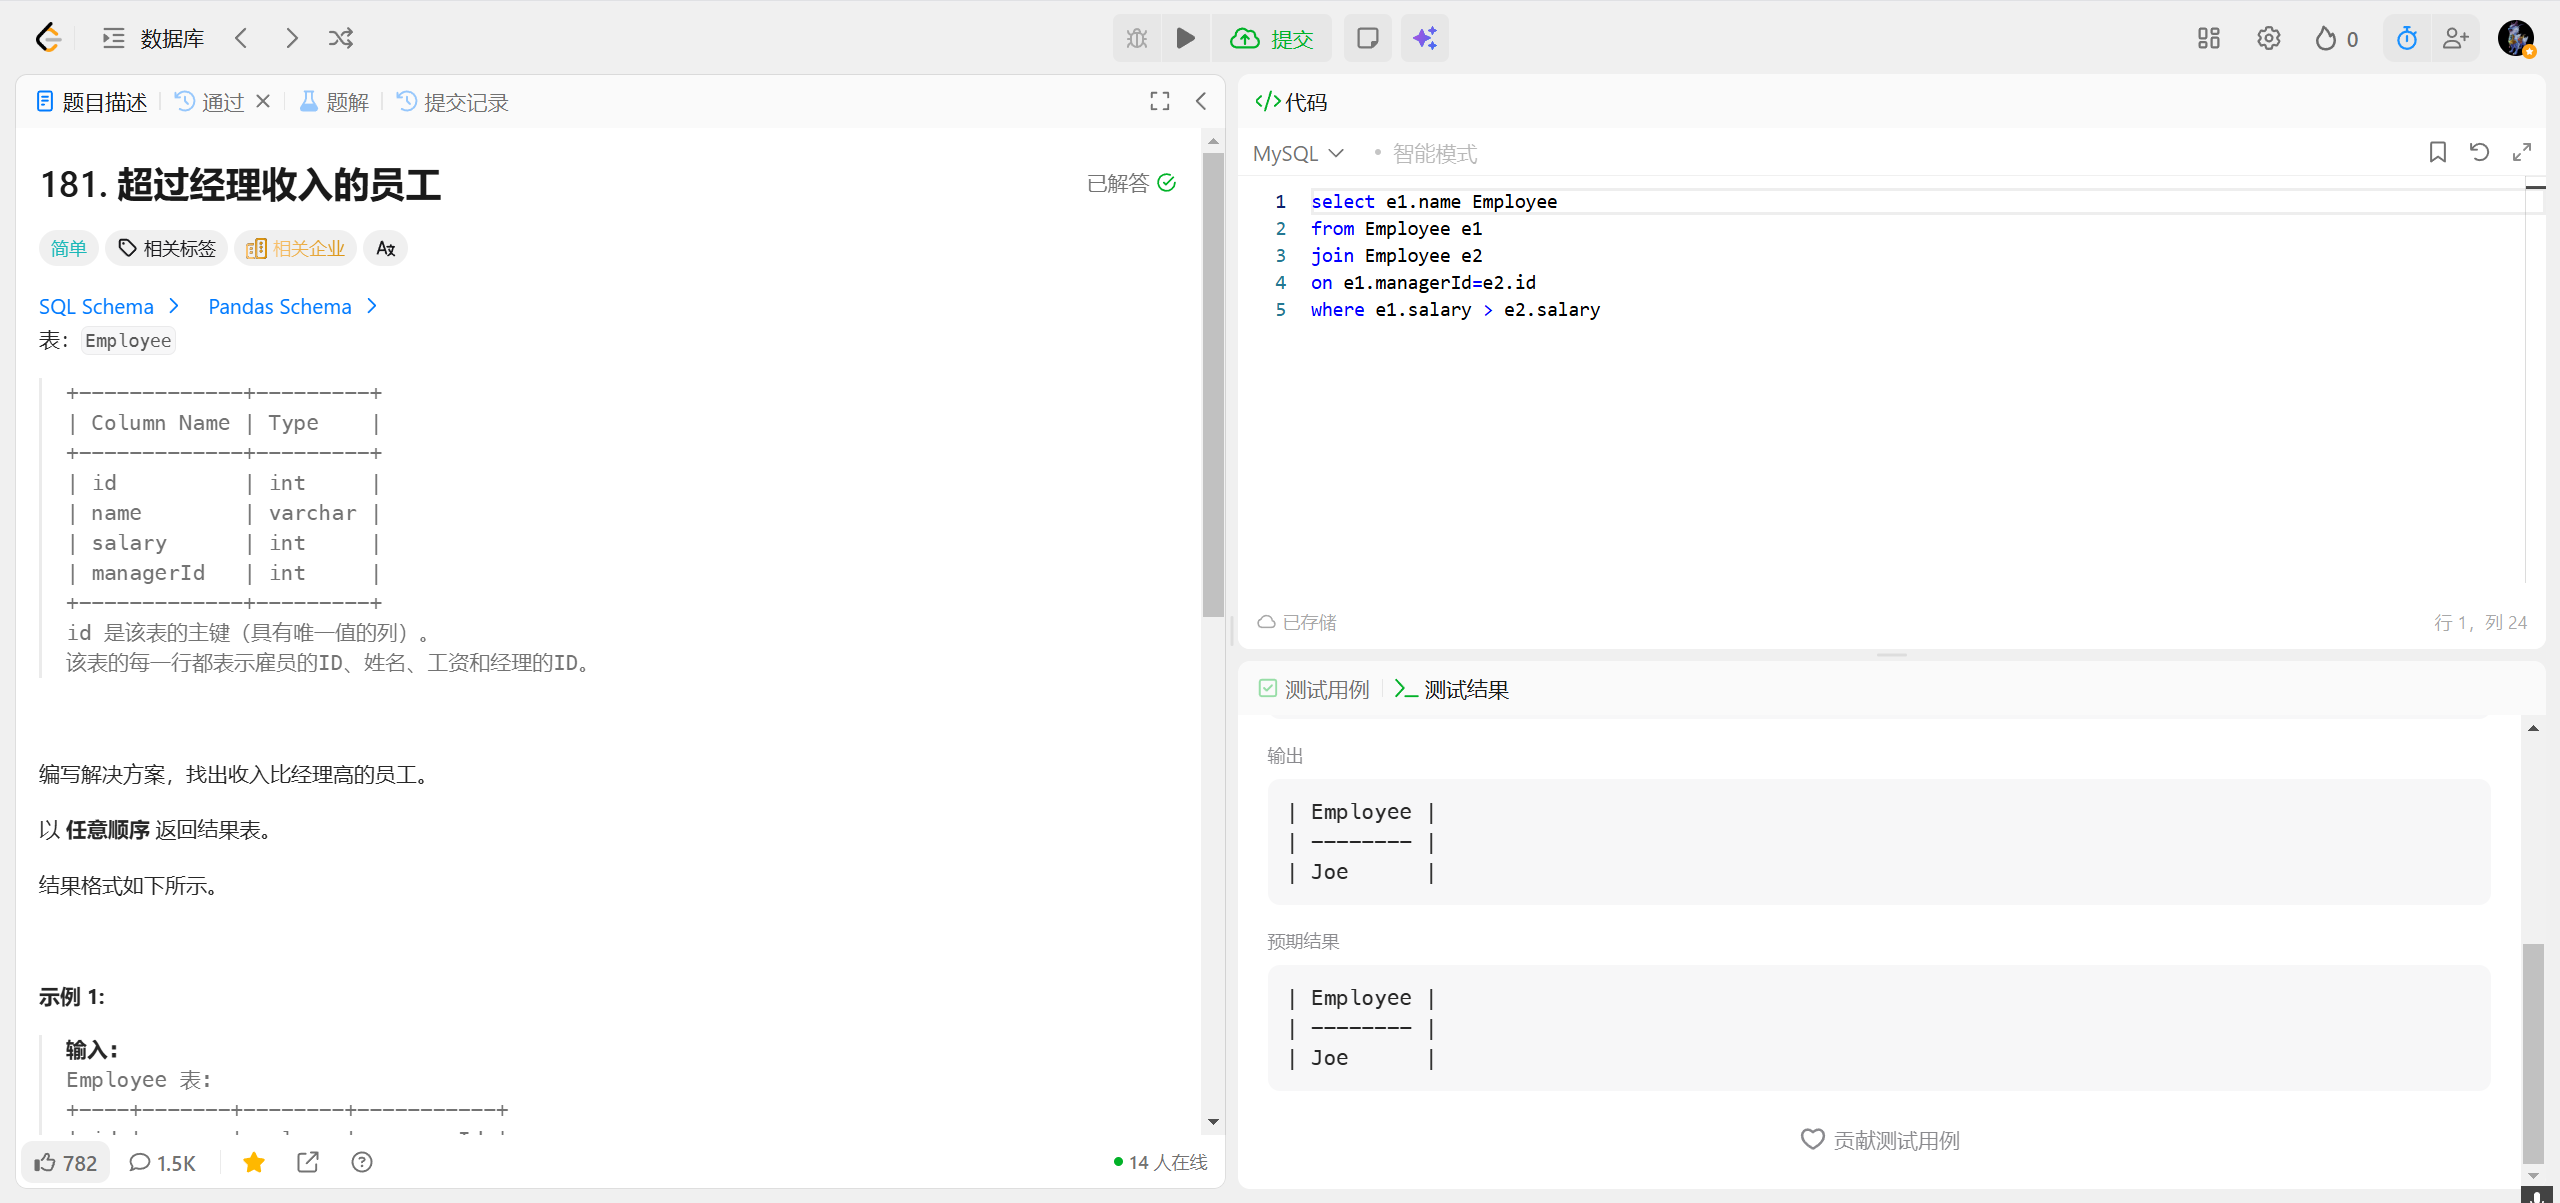Screen dimensions: 2560x1203
Task: Open the notes sticky icon
Action: pyautogui.click(x=1367, y=38)
